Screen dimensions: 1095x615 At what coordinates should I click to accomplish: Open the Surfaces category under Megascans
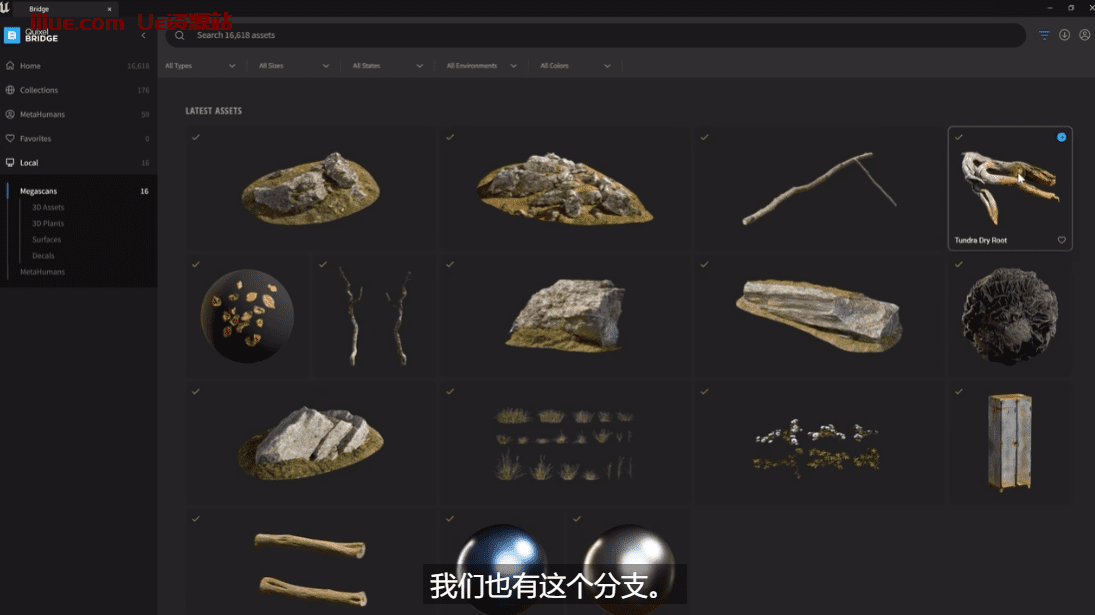tap(46, 239)
